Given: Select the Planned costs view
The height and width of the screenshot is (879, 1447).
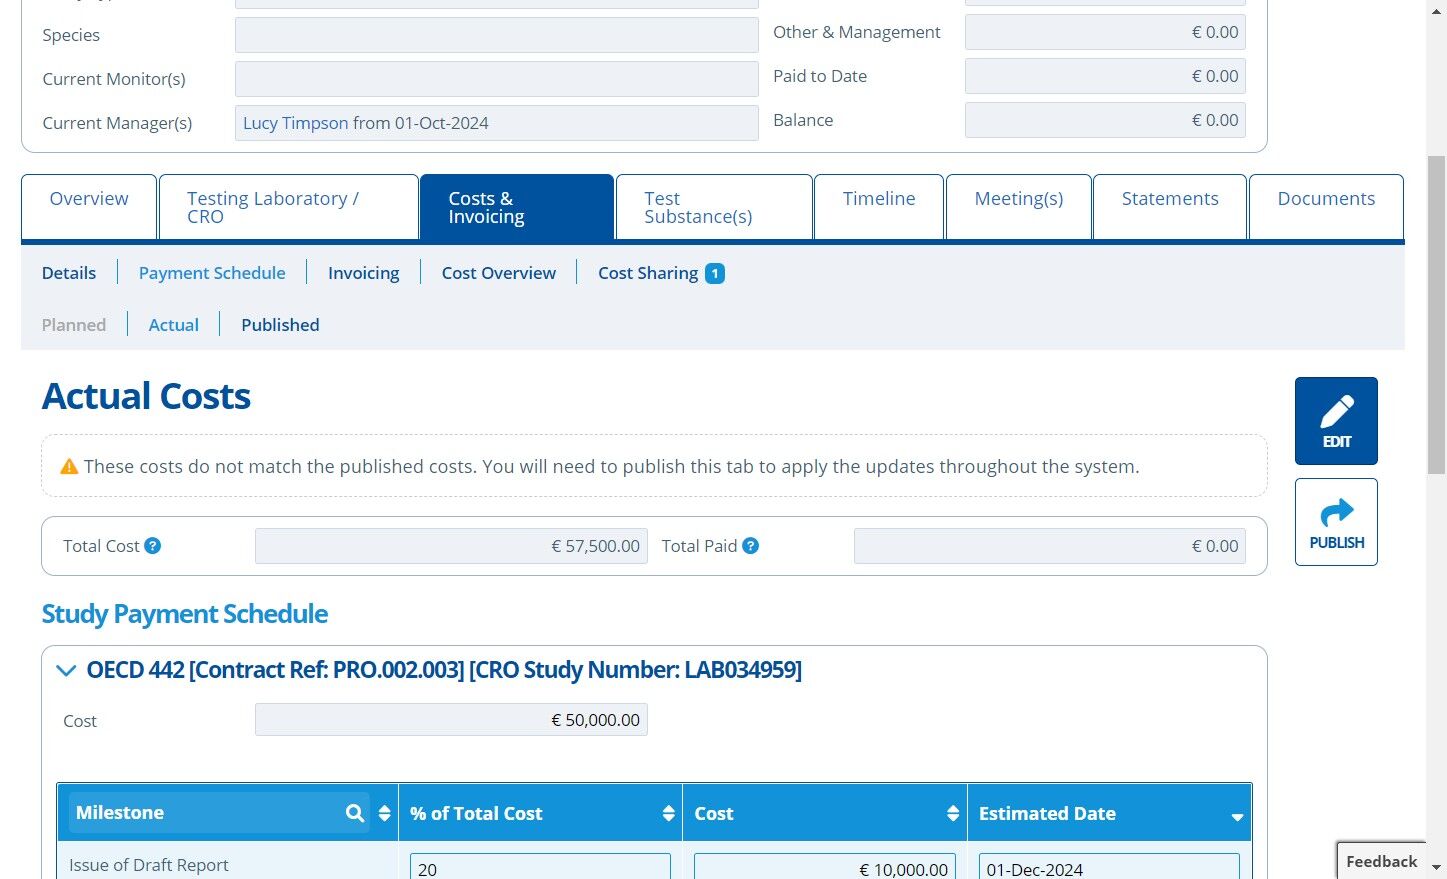Looking at the screenshot, I should (74, 325).
